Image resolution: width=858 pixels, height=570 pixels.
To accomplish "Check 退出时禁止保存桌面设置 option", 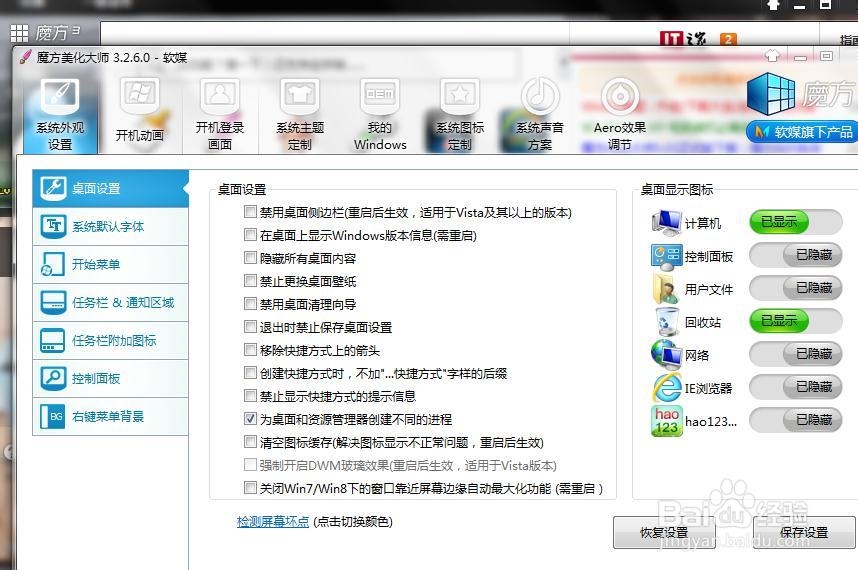I will point(250,327).
